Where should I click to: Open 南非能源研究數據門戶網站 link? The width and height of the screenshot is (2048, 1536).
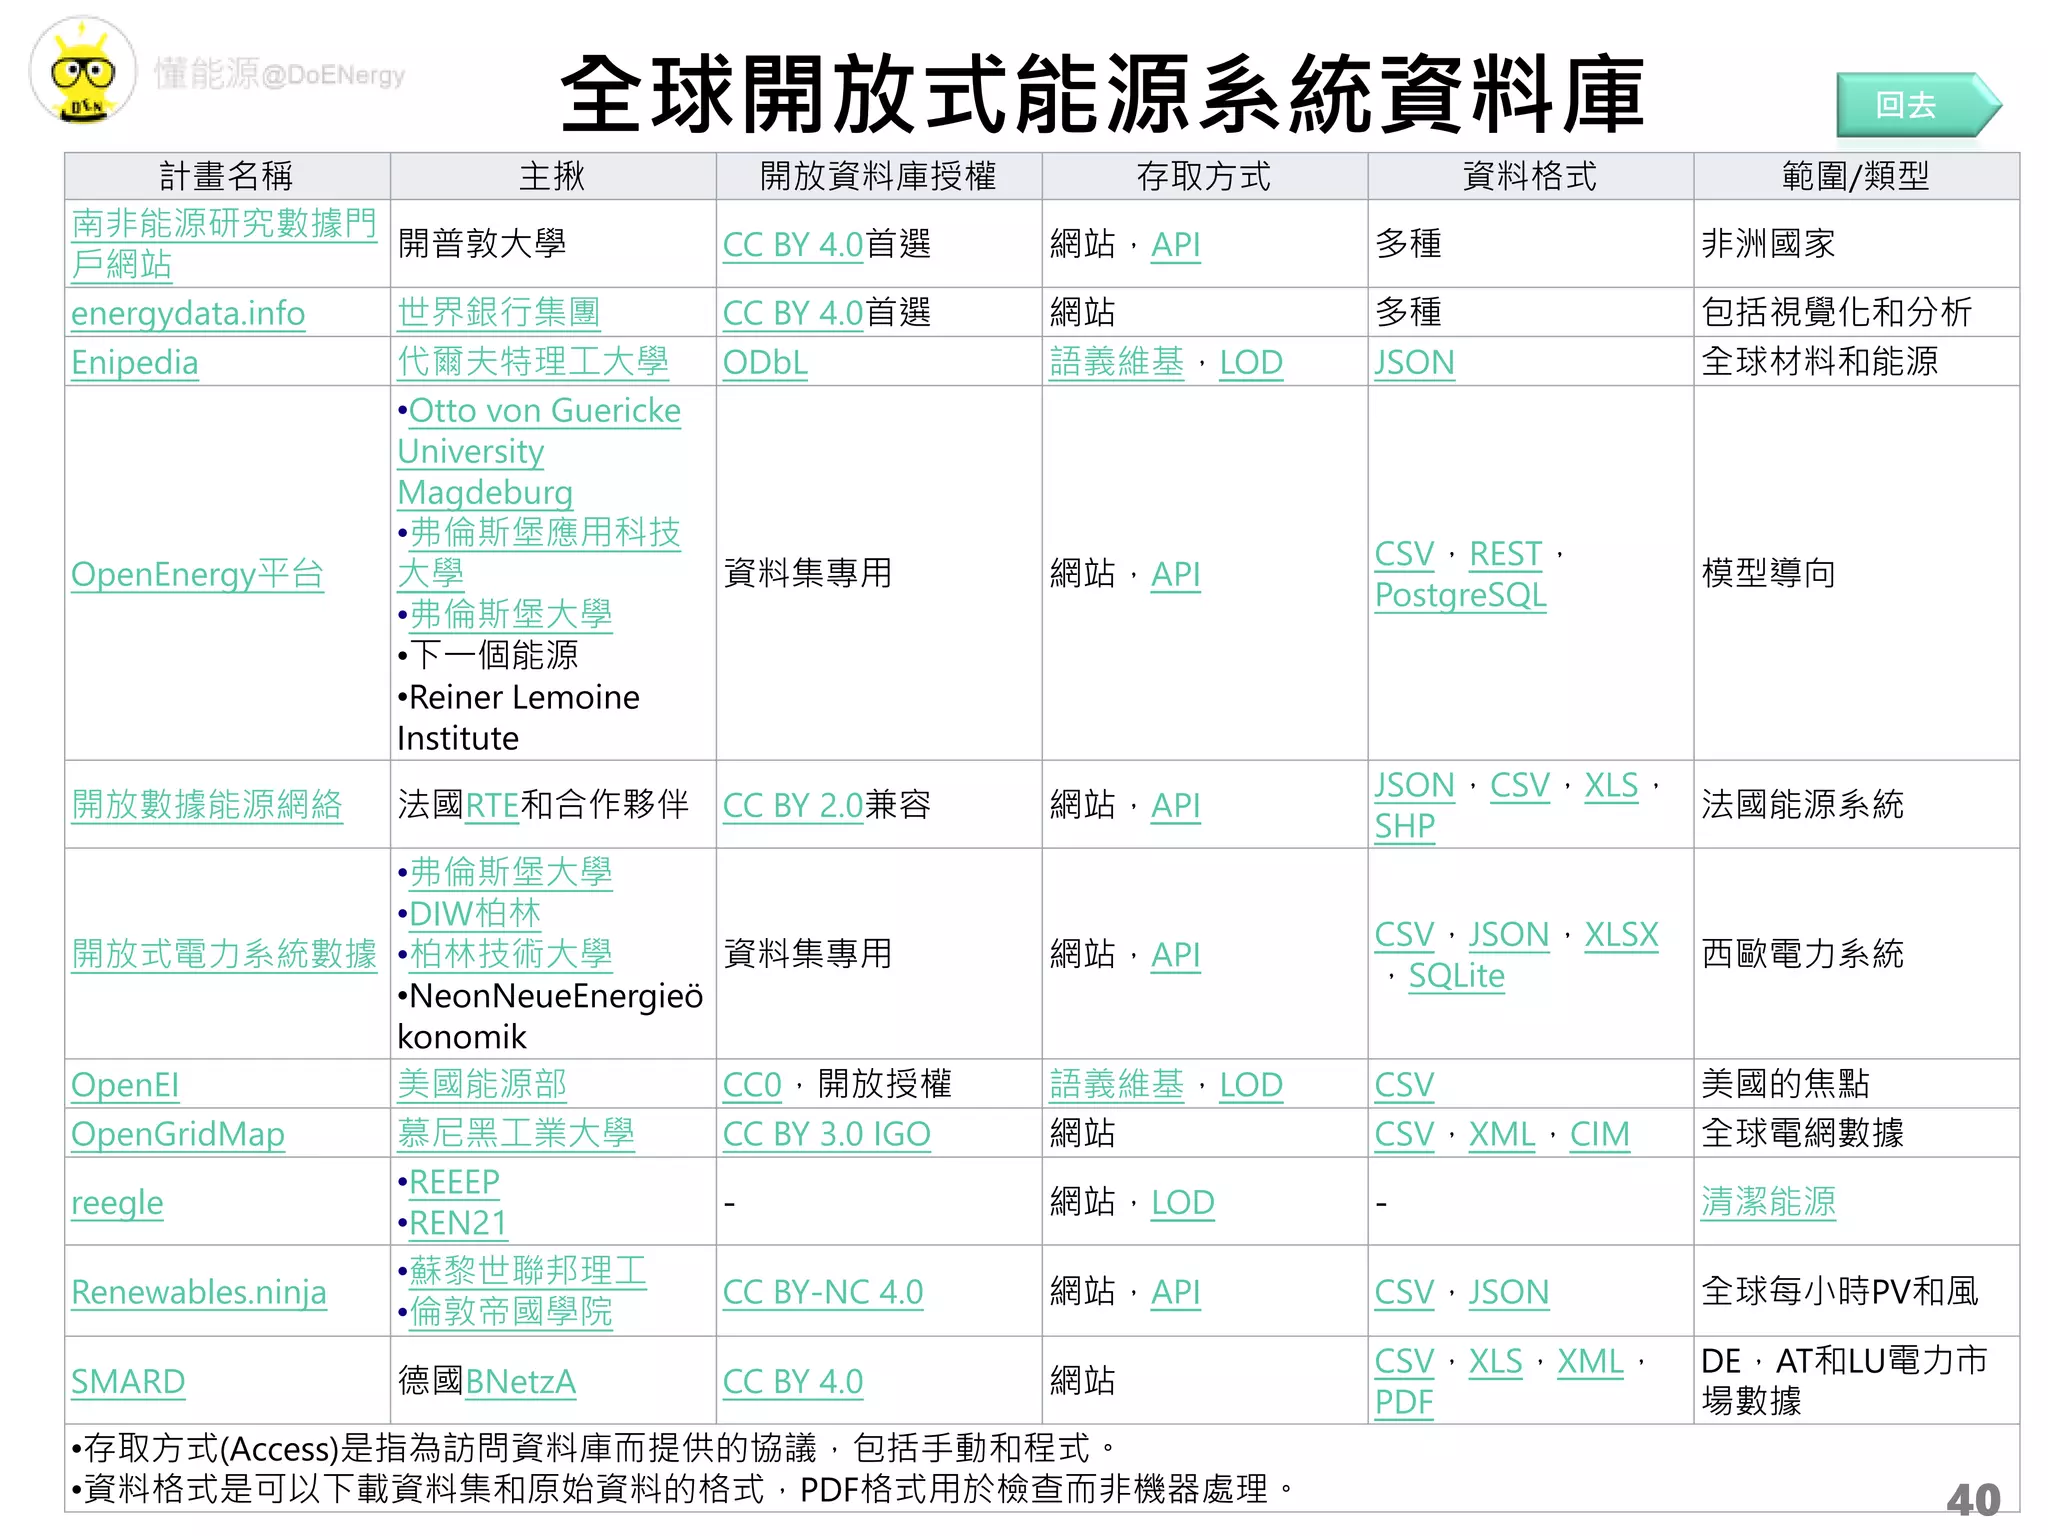(x=224, y=243)
